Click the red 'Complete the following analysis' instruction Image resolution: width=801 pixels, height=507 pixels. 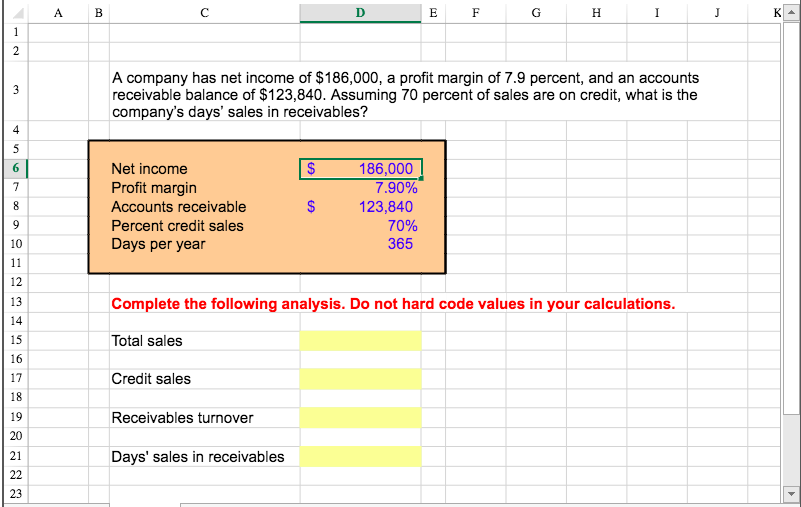[x=393, y=304]
